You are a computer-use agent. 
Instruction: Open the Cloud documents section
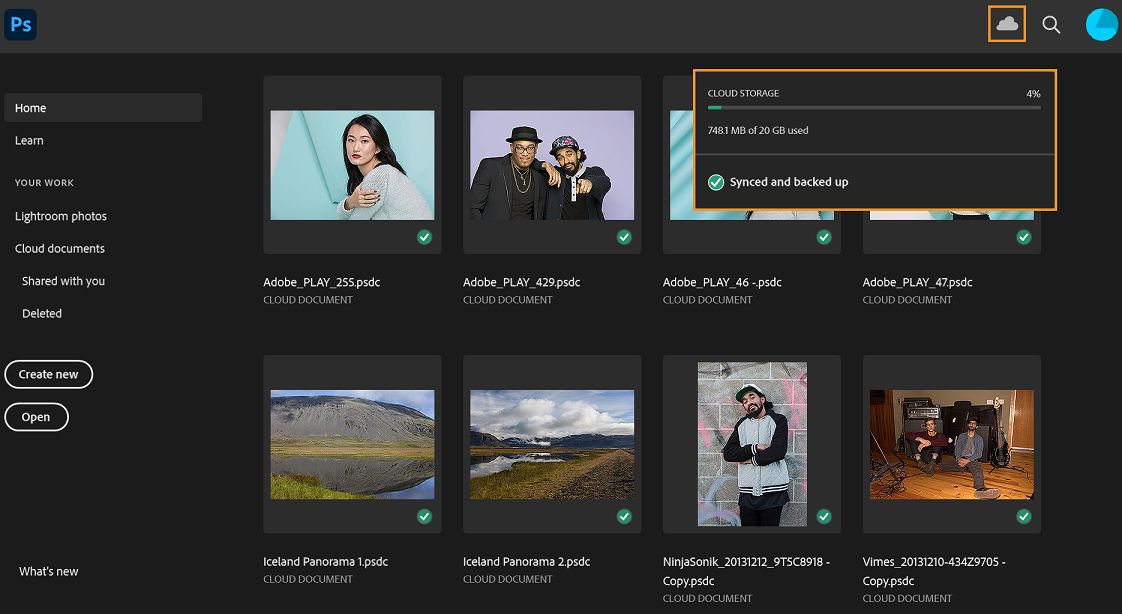[61, 248]
